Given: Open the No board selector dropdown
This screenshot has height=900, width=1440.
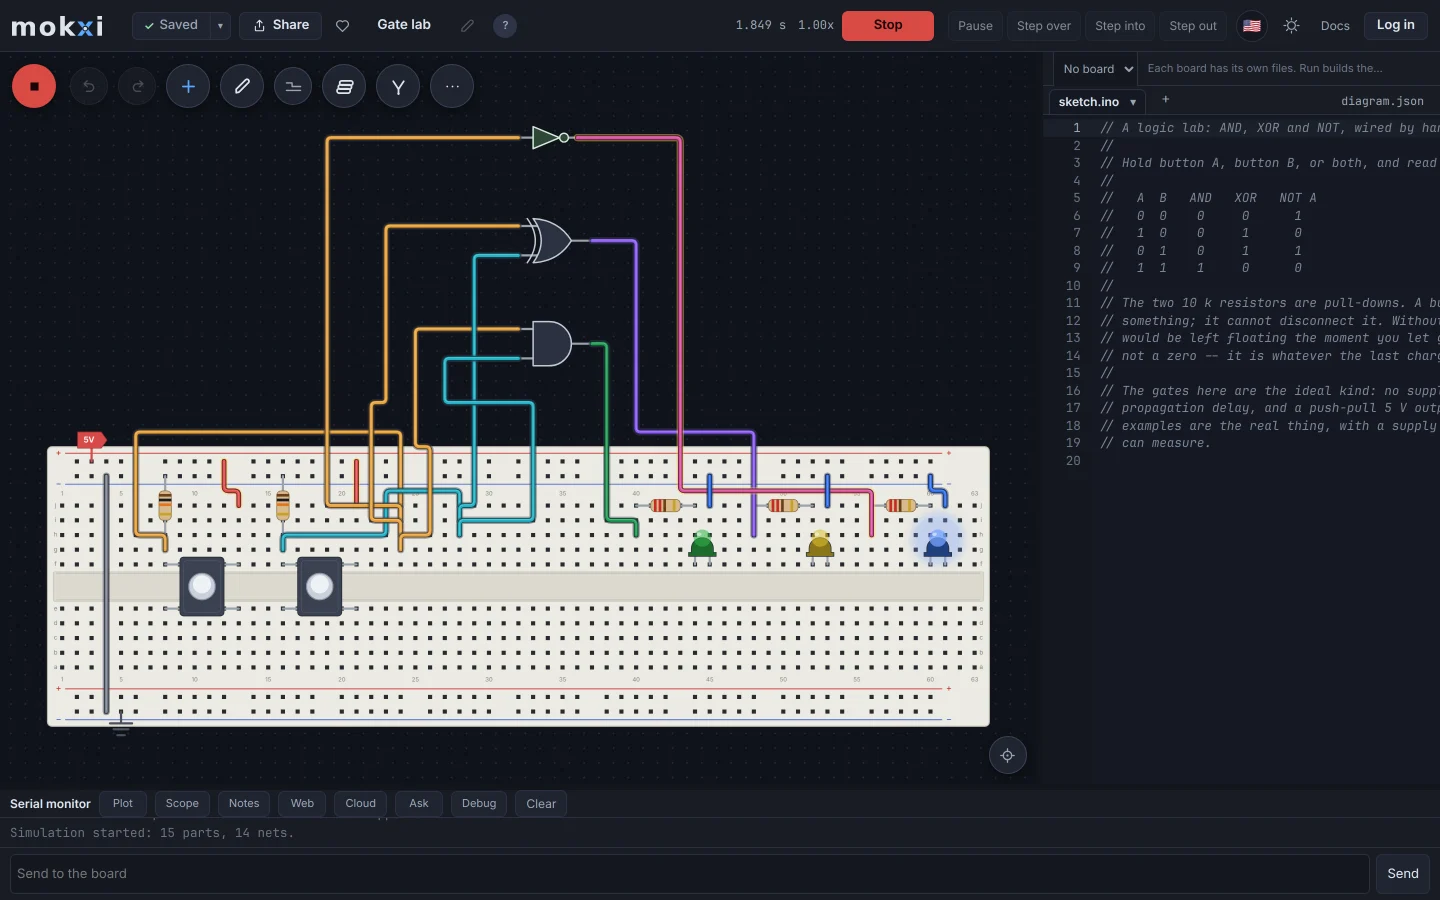Looking at the screenshot, I should click(x=1097, y=69).
